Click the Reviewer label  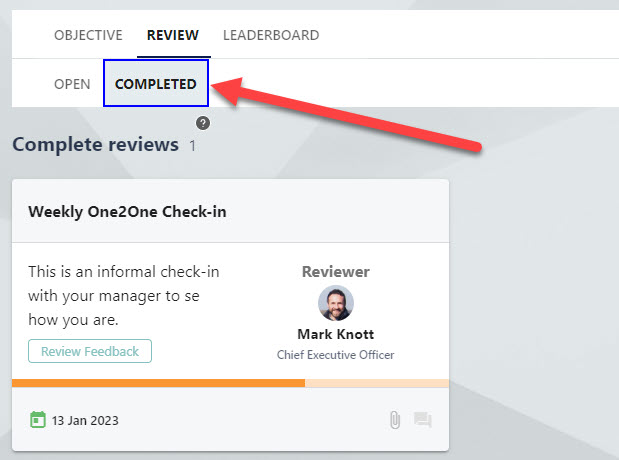point(336,272)
